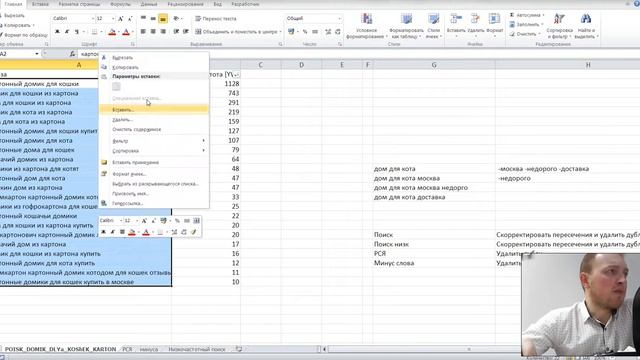Switch to Формулы ribbon tab

[120, 4]
